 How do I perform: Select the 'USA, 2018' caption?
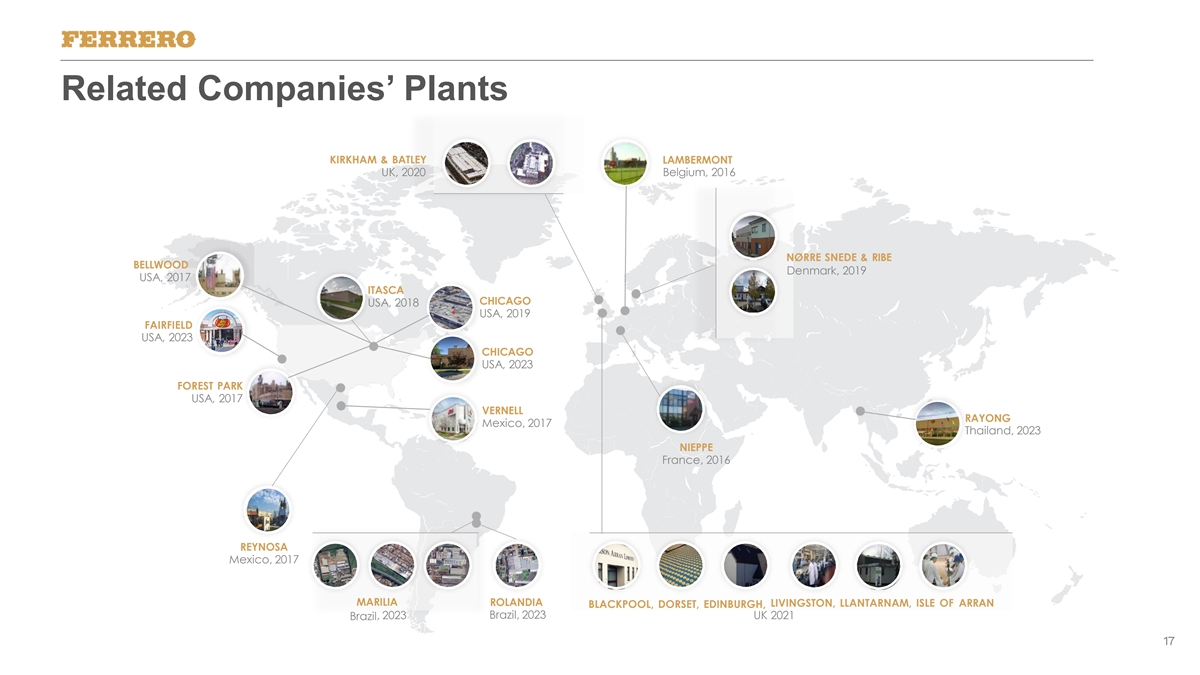pos(393,303)
